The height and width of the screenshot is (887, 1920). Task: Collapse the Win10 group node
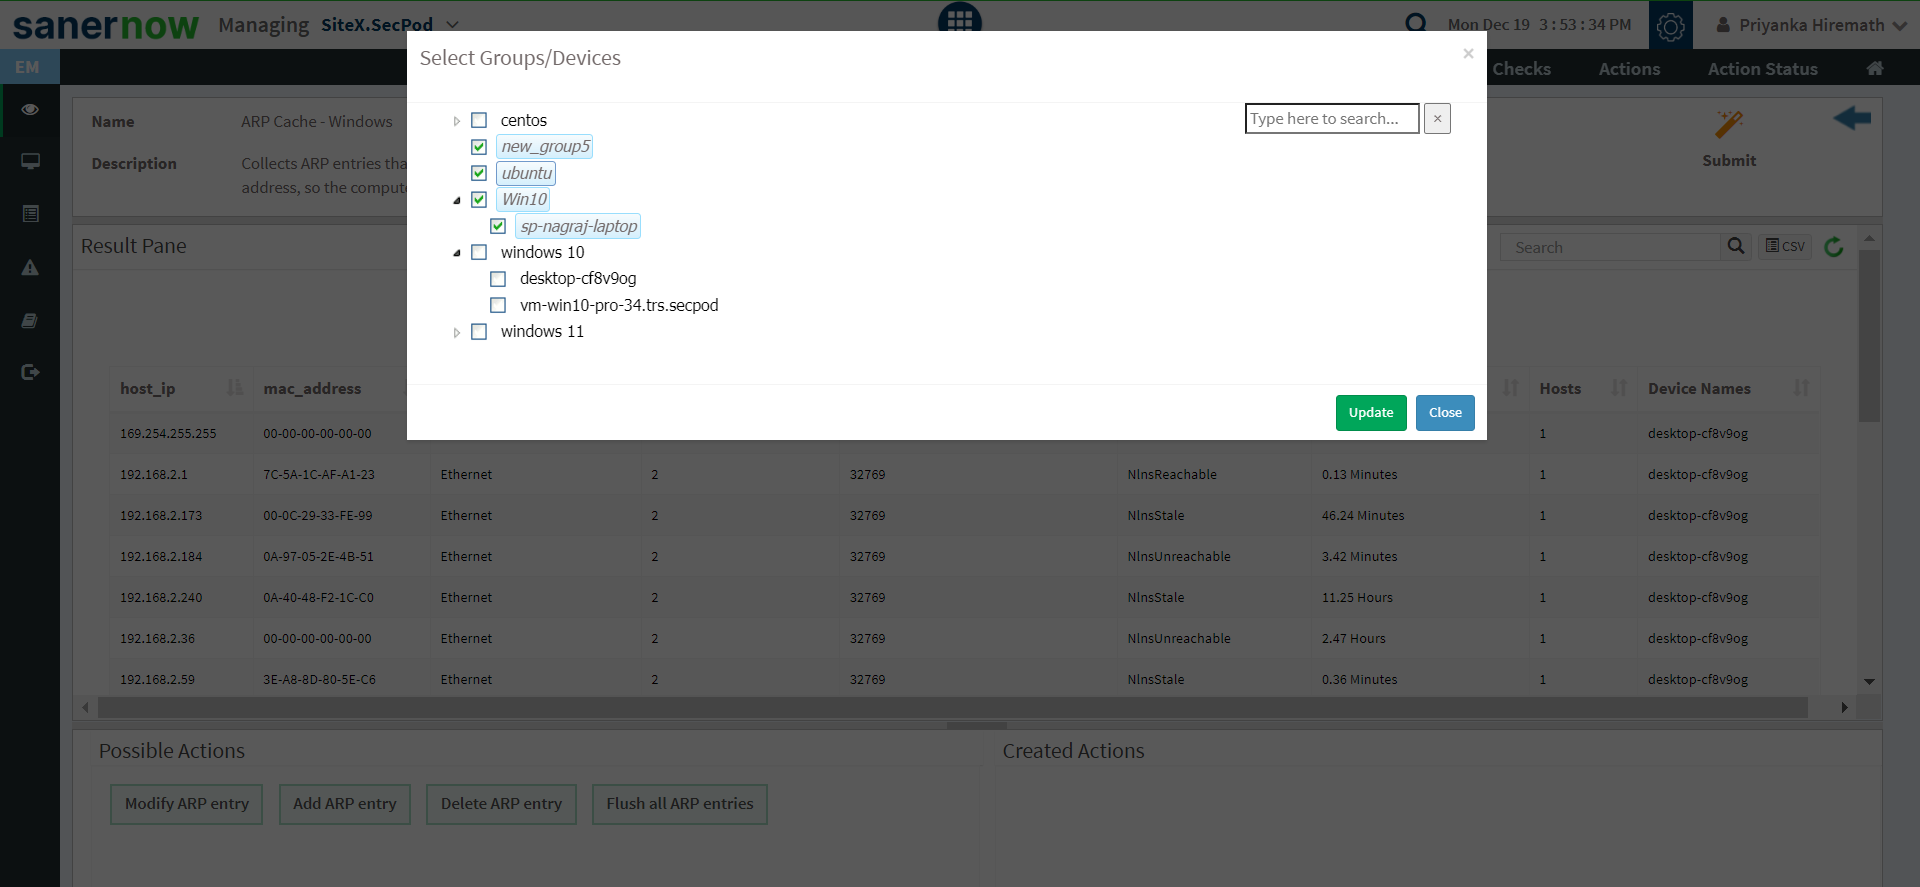457,200
